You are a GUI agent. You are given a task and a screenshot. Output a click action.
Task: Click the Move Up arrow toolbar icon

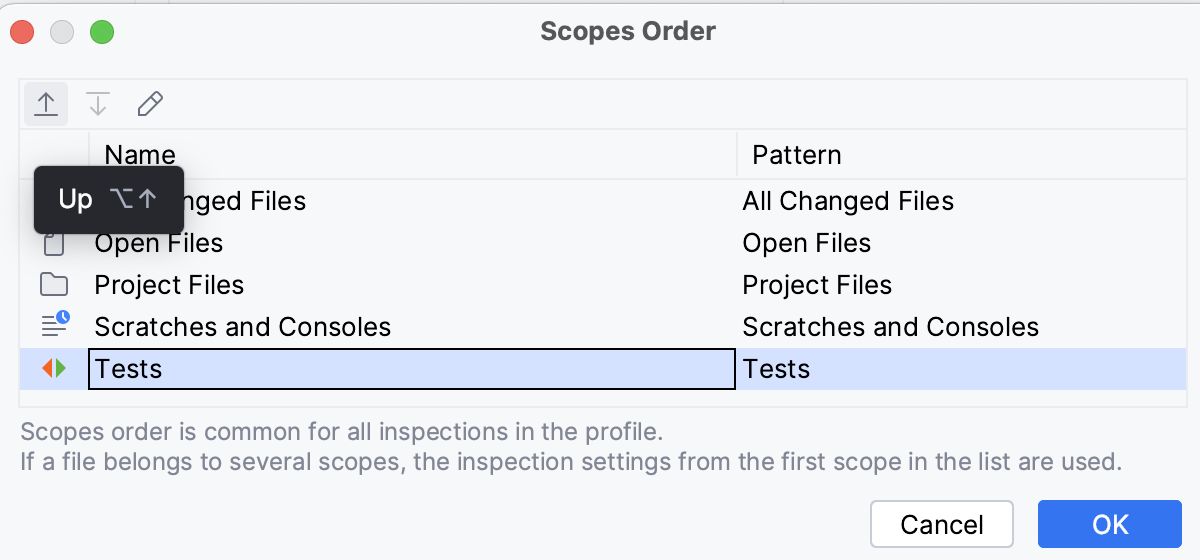point(46,104)
